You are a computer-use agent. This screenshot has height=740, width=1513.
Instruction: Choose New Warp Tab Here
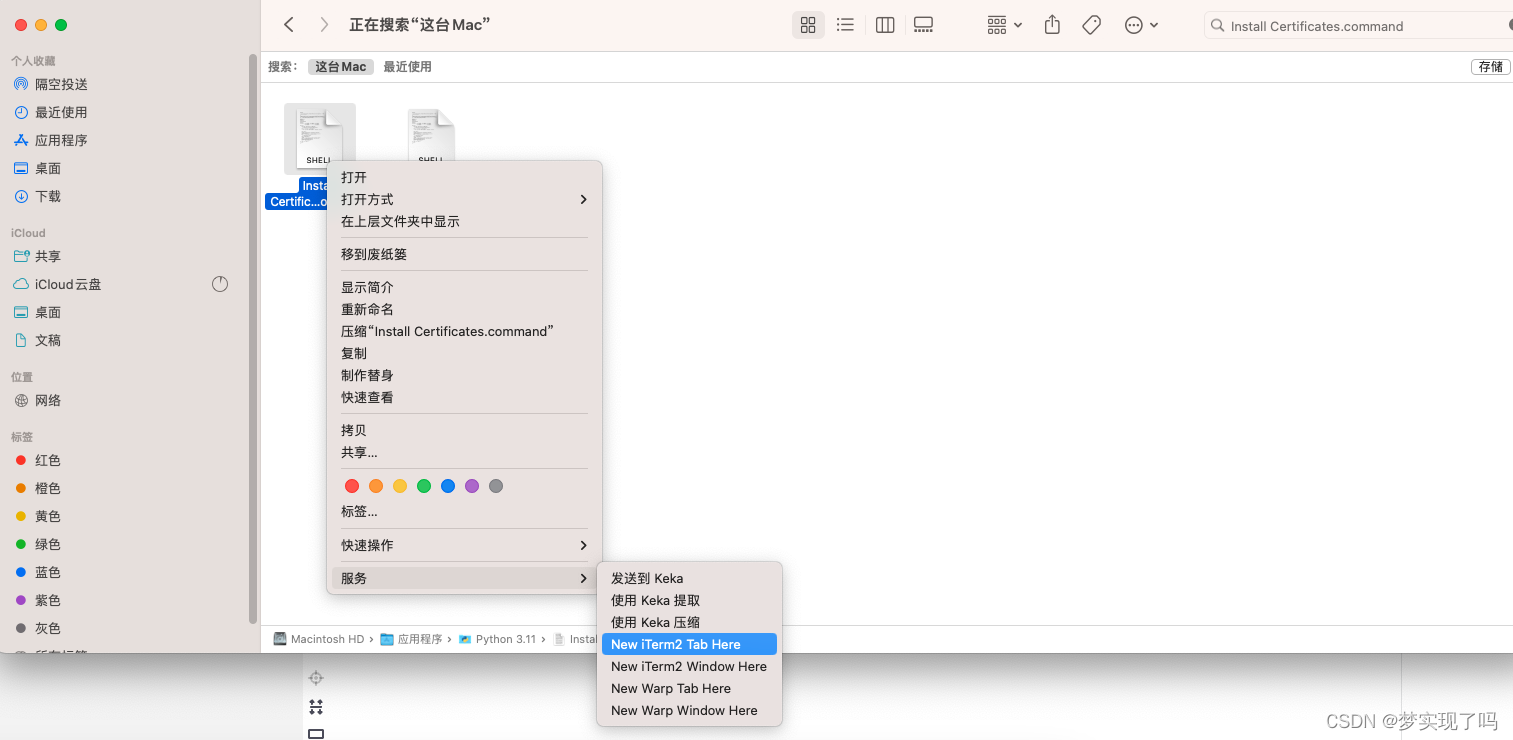[689, 688]
